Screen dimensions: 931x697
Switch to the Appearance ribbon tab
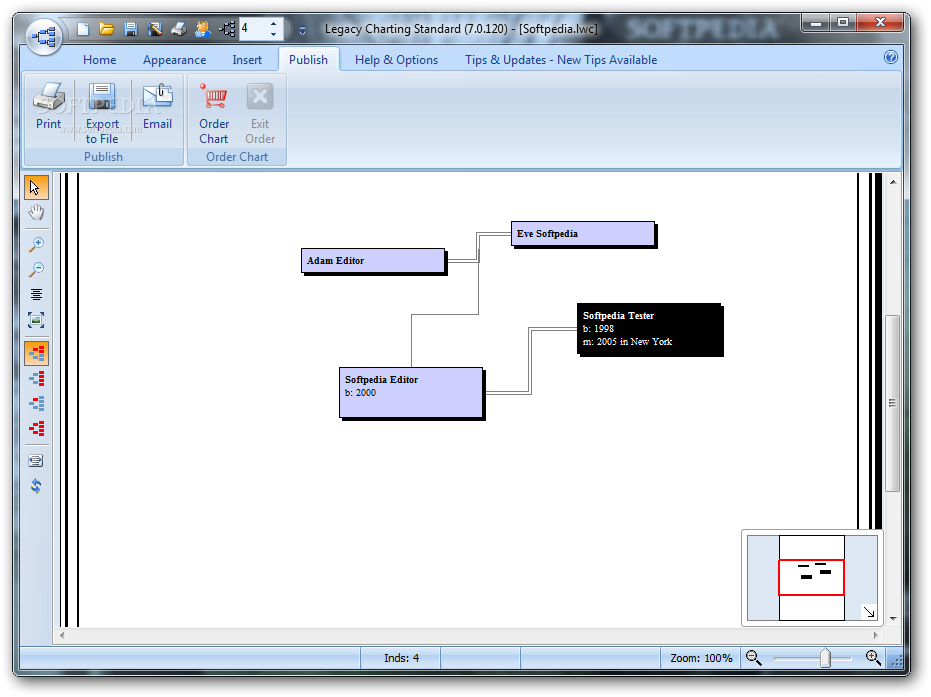(175, 60)
